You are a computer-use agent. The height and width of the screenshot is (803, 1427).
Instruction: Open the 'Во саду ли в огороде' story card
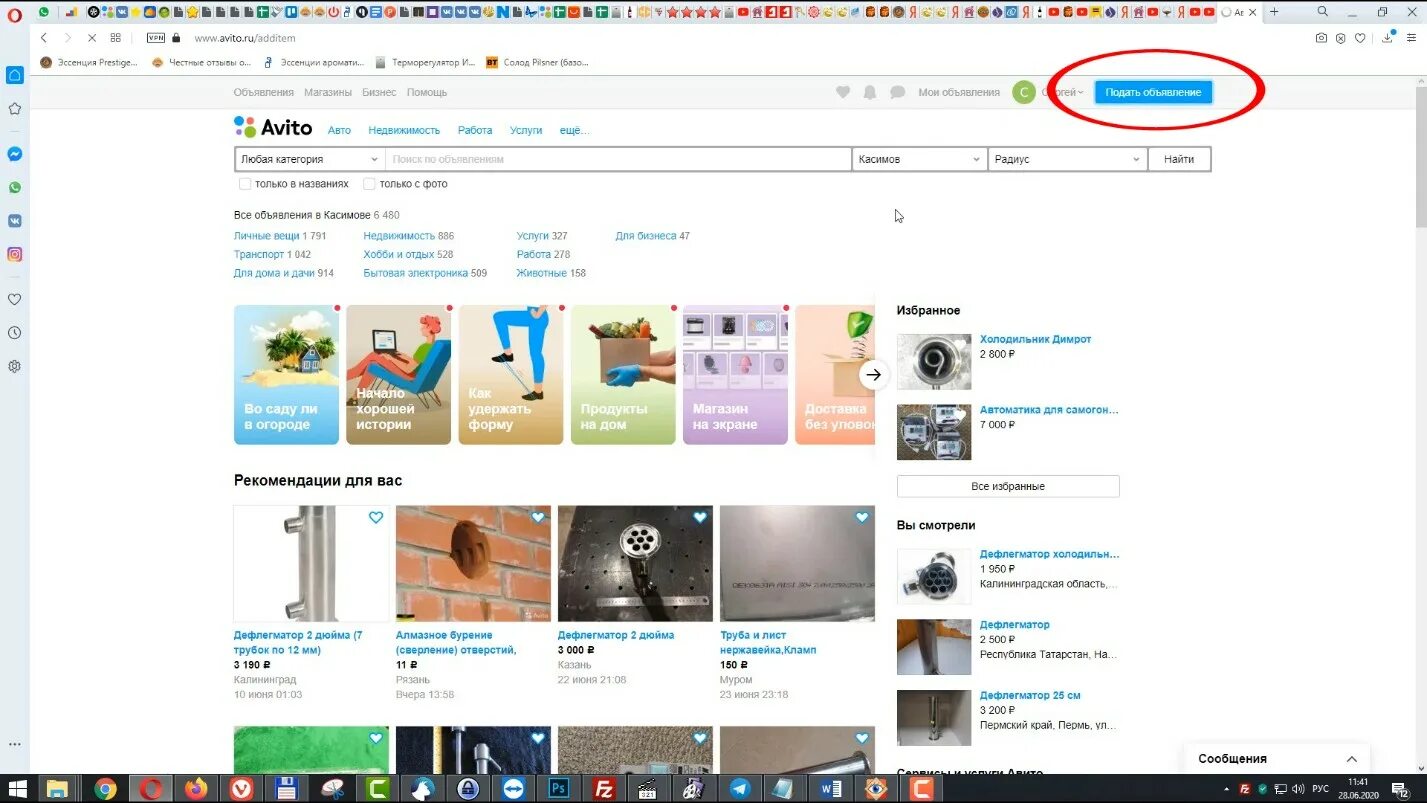(x=286, y=374)
